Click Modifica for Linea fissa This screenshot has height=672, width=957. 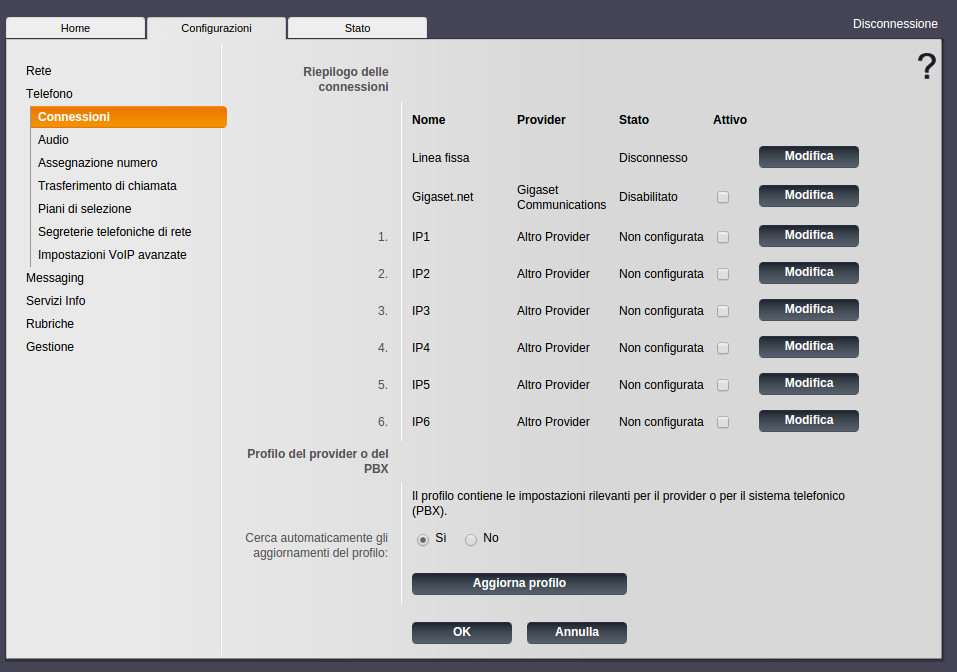[808, 157]
